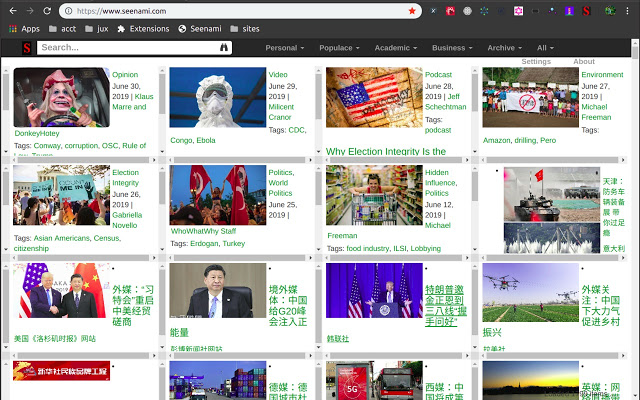Open the About menu item

click(x=584, y=61)
